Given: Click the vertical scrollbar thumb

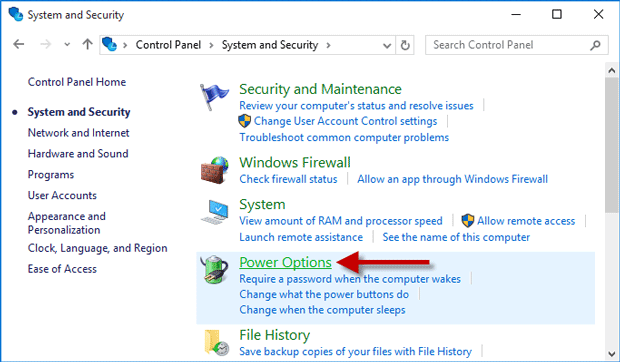Looking at the screenshot, I should click(x=612, y=145).
